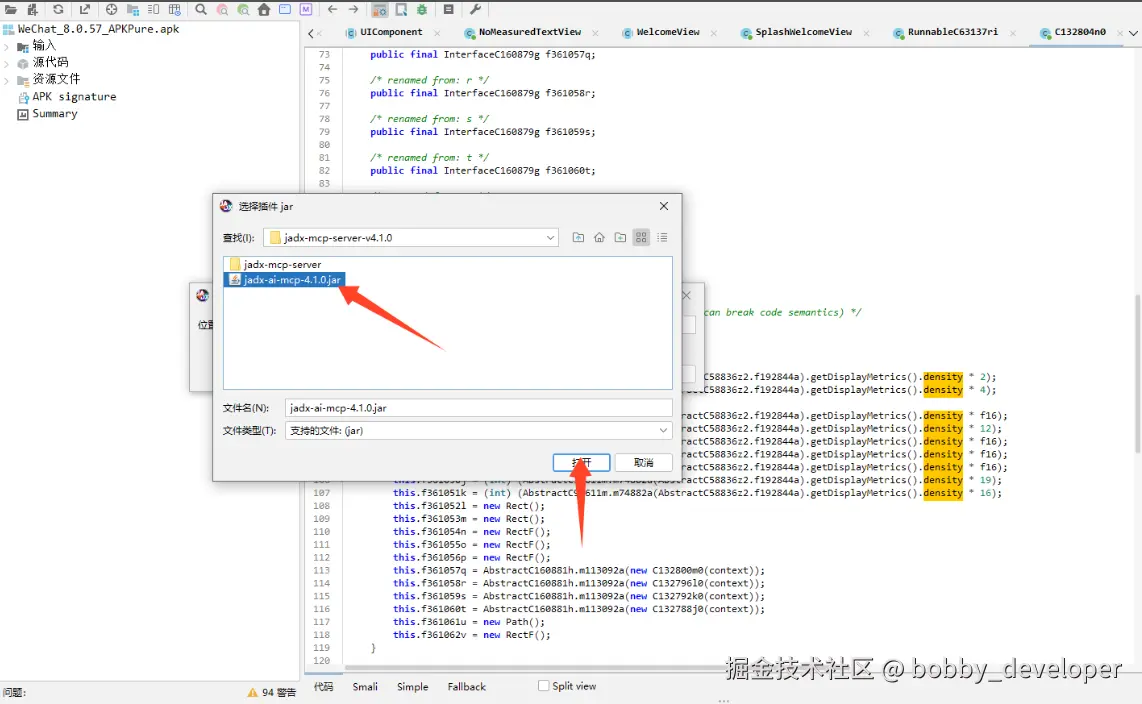Click the quark engine search-page icon
Screen dimensions: 1142x704
[x=401, y=9]
